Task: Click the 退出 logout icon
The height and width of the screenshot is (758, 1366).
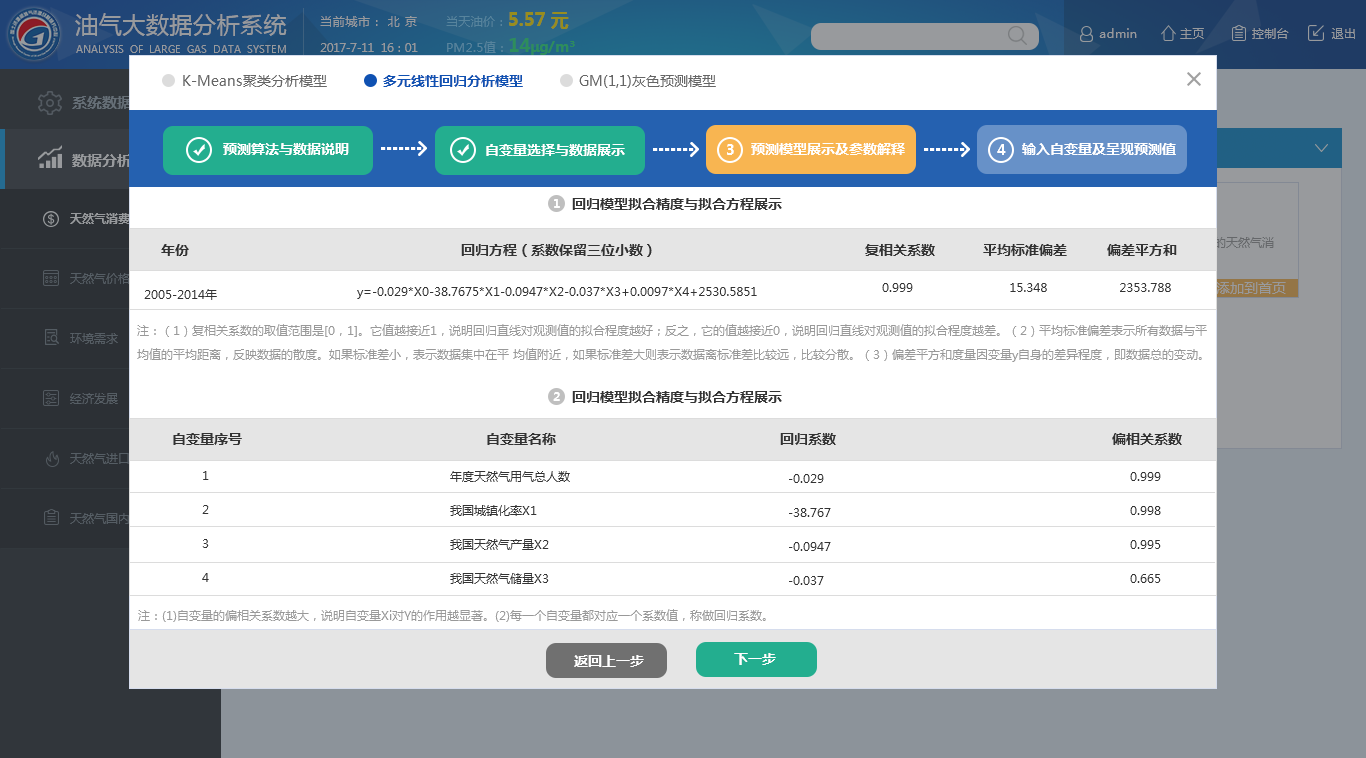Action: (x=1316, y=33)
